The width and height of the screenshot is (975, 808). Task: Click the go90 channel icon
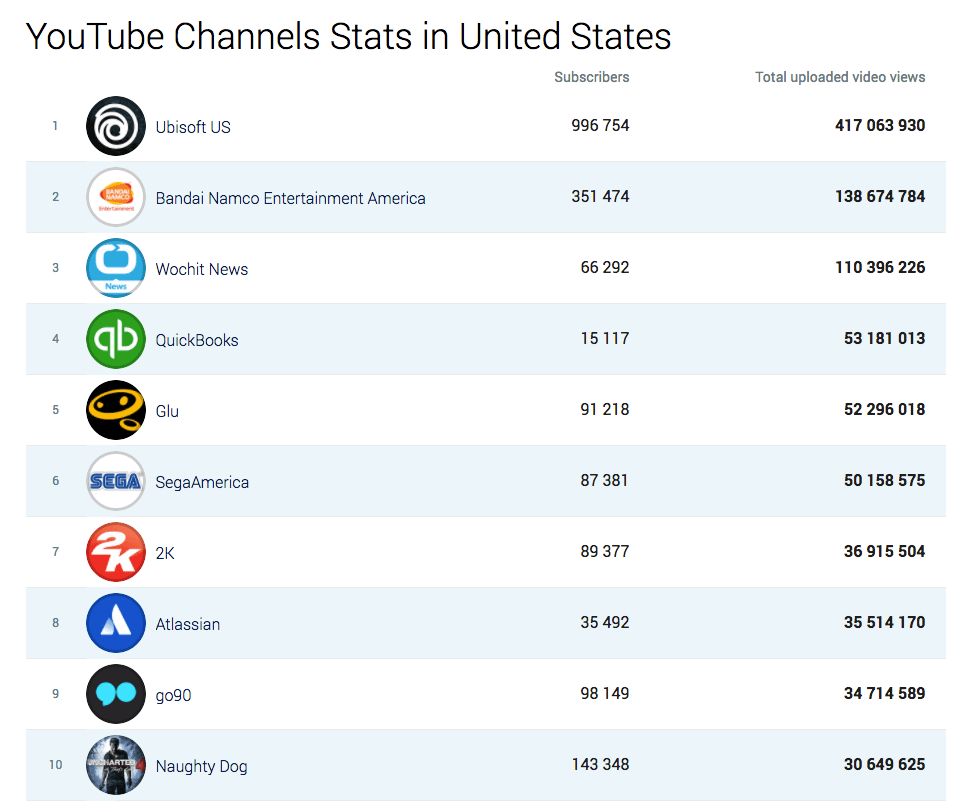point(116,694)
